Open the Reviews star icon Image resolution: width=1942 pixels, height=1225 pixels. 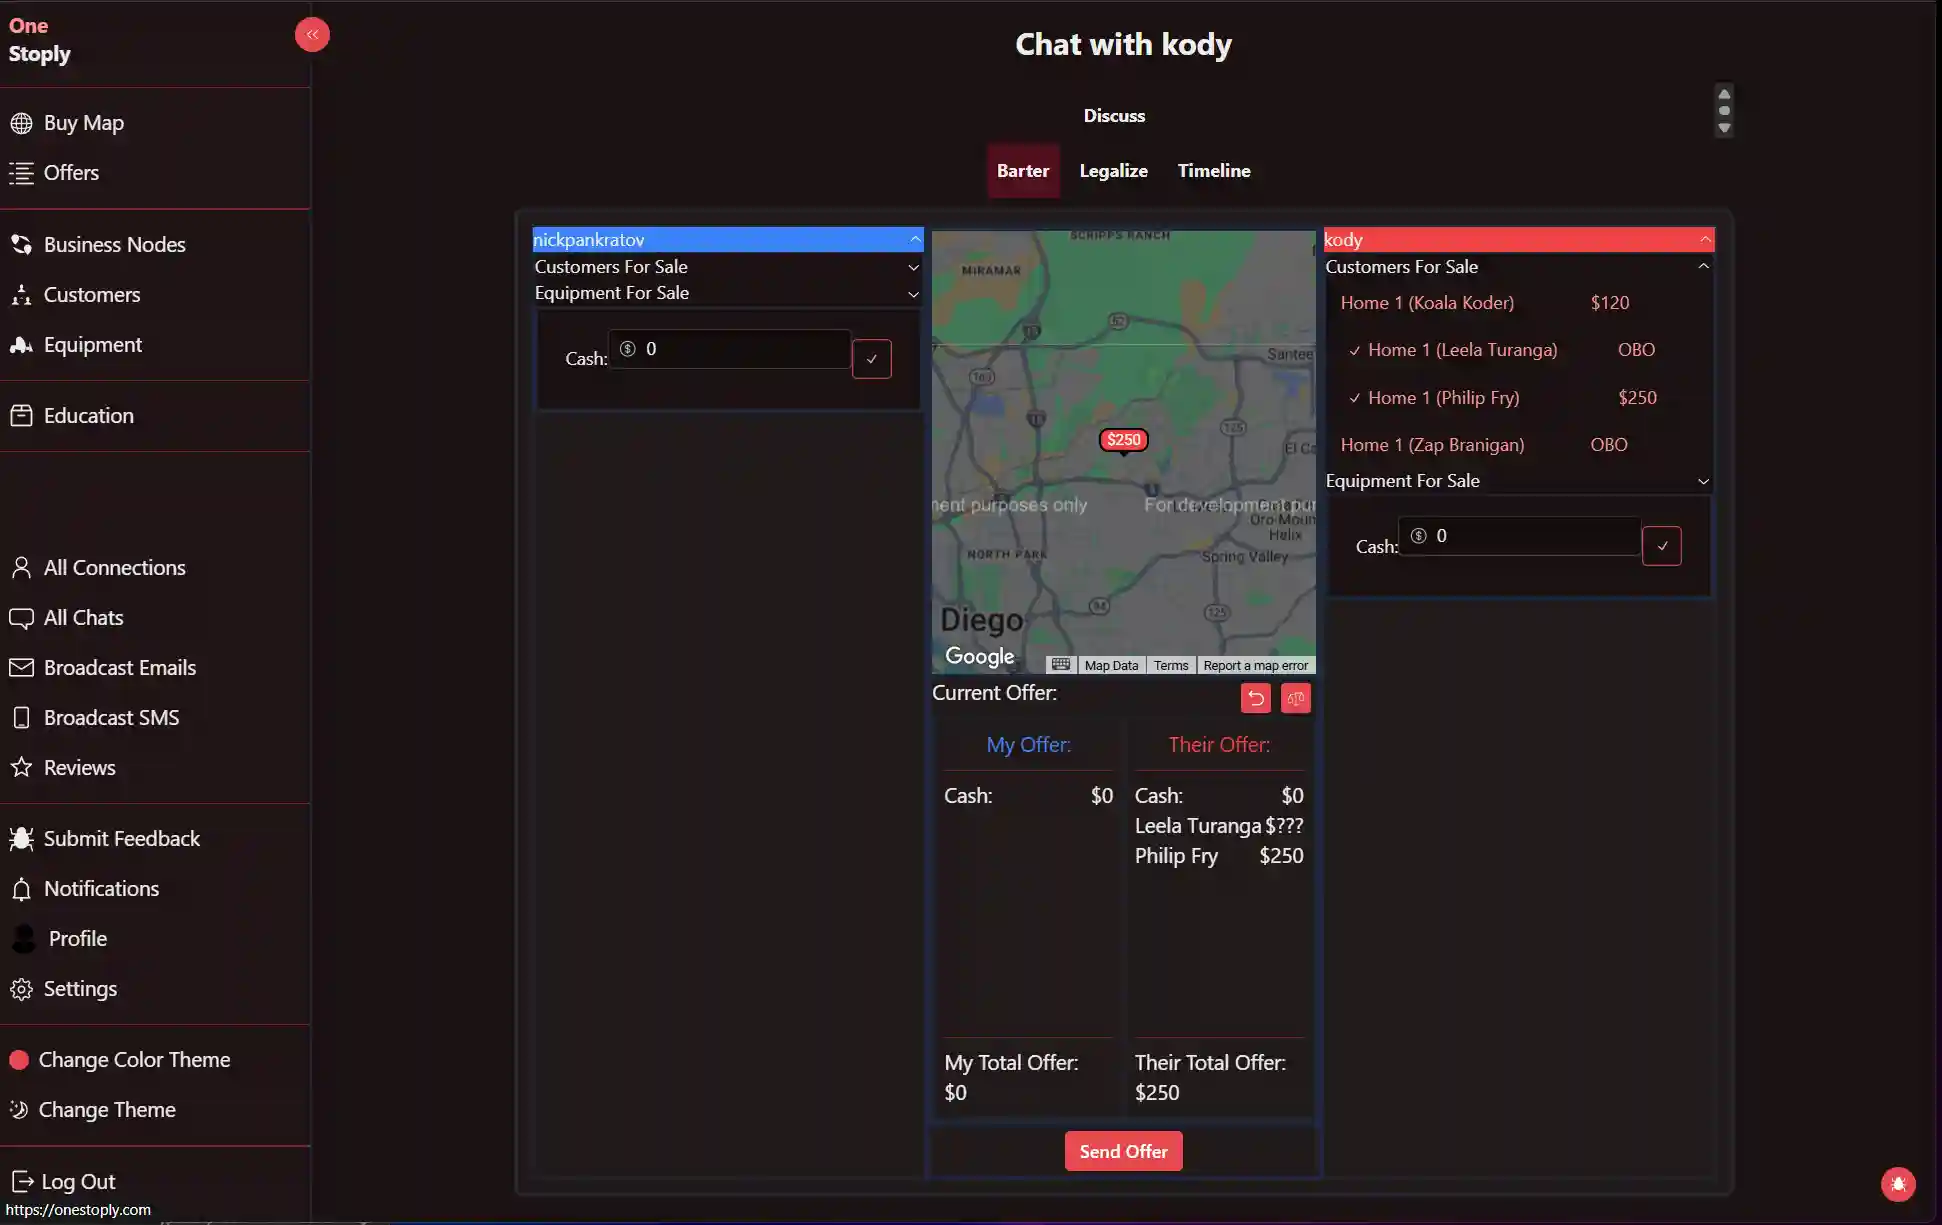click(x=22, y=767)
